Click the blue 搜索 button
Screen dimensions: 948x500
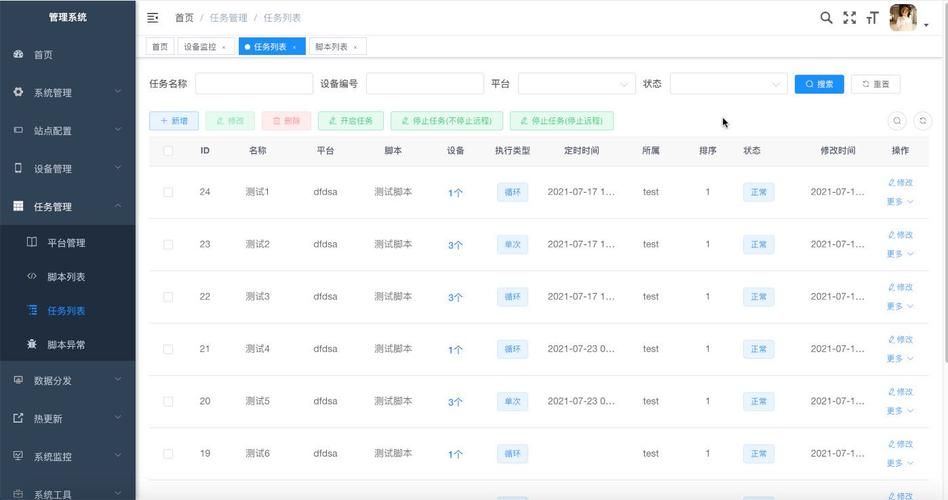tap(819, 84)
